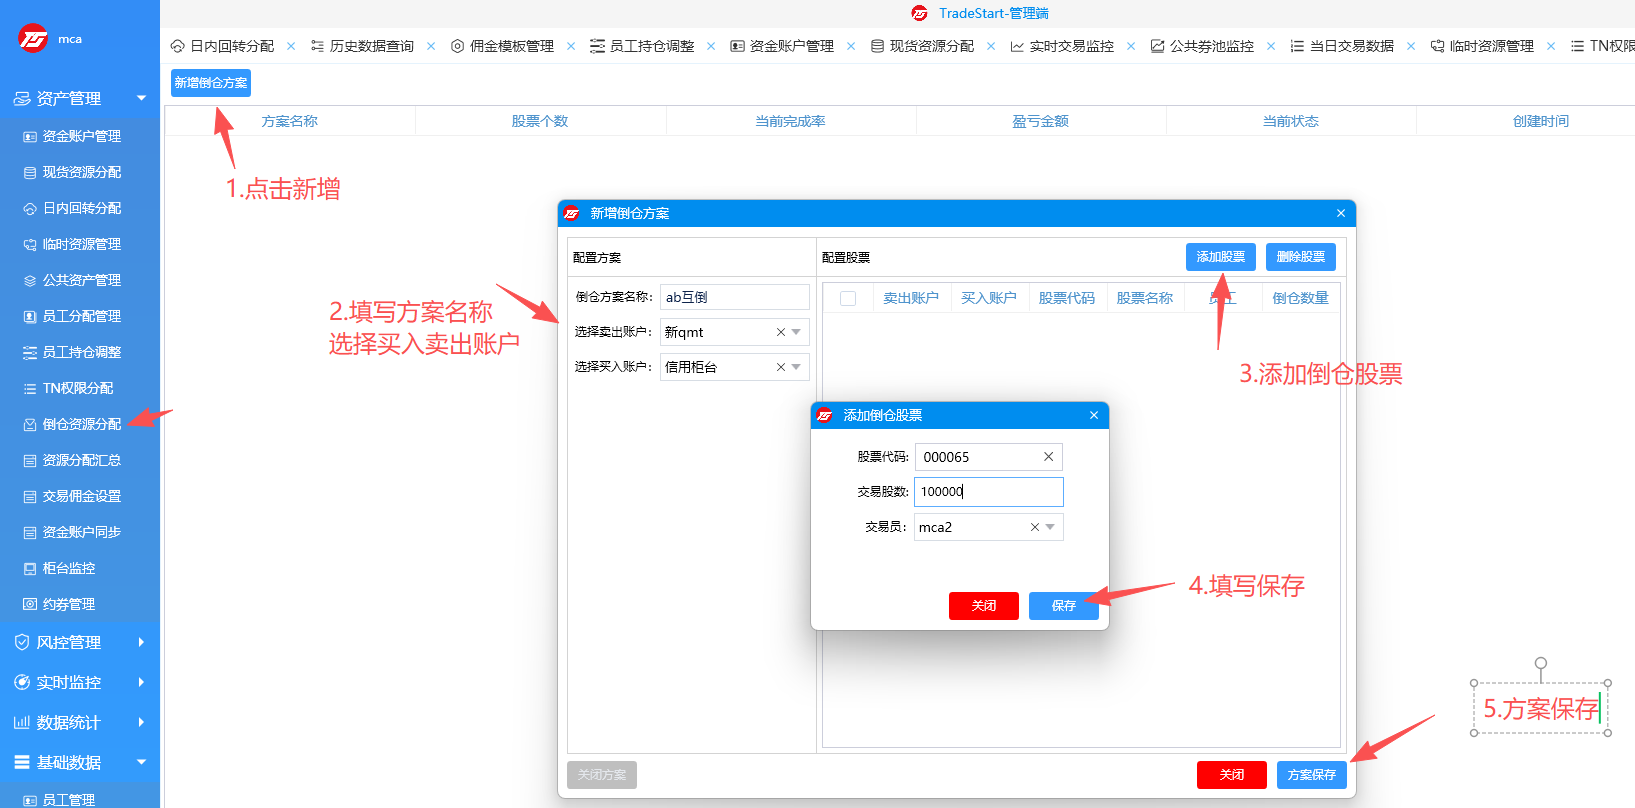Viewport: 1635px width, 808px height.
Task: Click the 柜台监控 sidebar icon
Action: (30, 569)
